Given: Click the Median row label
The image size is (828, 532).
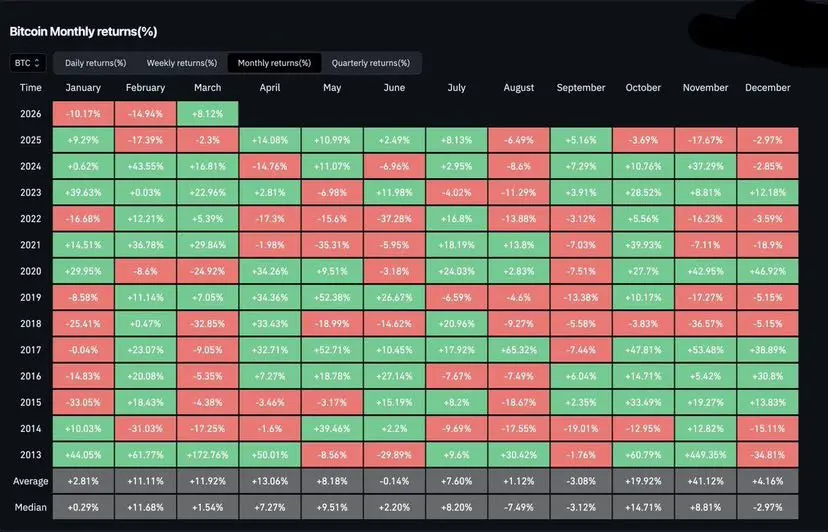Looking at the screenshot, I should [31, 507].
